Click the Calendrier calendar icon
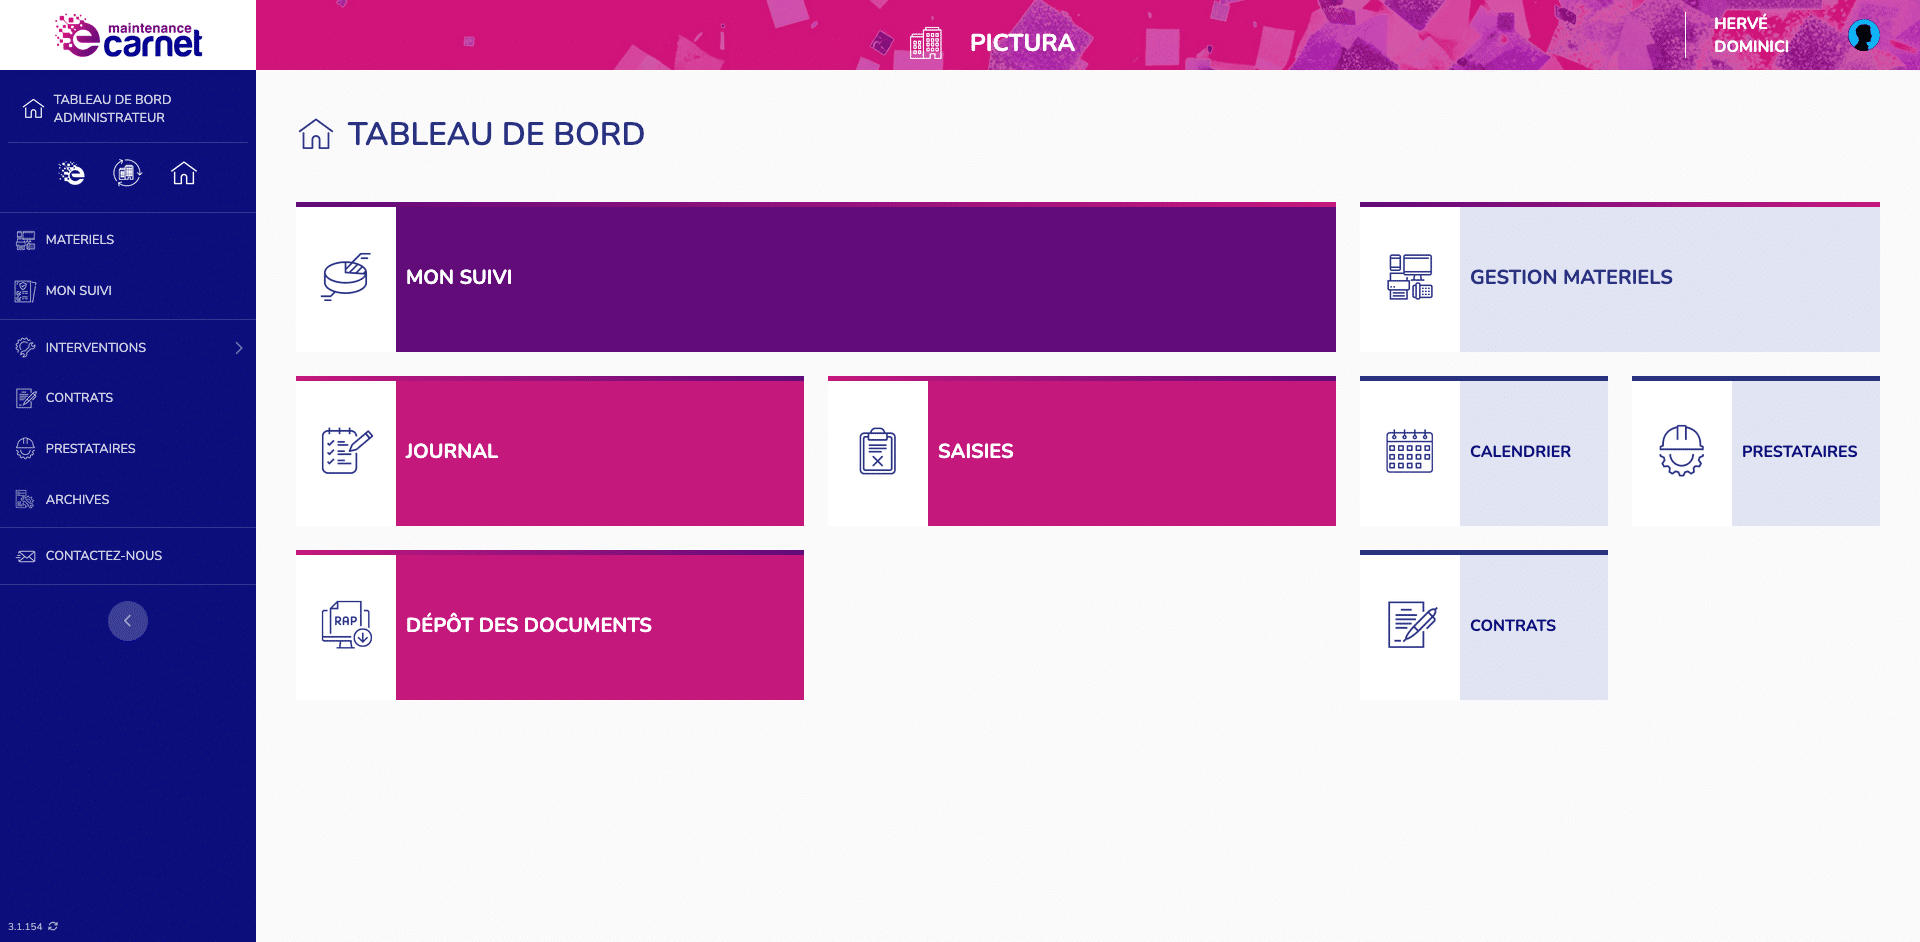Viewport: 1920px width, 942px height. pyautogui.click(x=1410, y=451)
